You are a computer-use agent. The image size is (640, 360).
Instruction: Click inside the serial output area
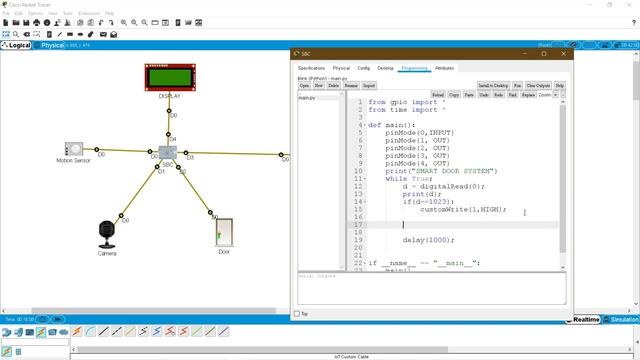[x=432, y=289]
